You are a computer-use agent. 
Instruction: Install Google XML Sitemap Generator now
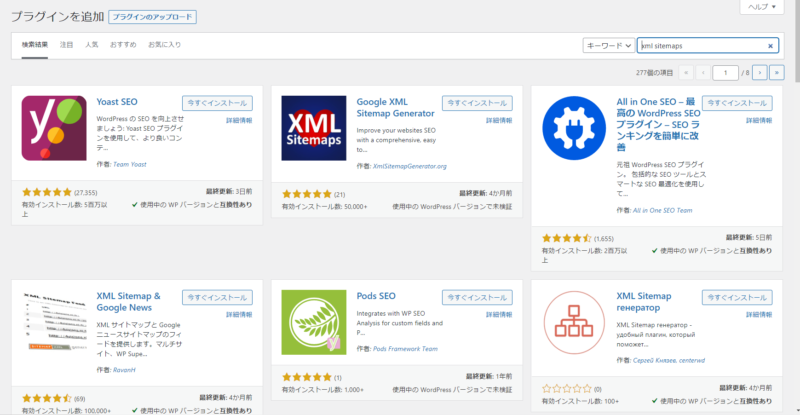click(477, 103)
